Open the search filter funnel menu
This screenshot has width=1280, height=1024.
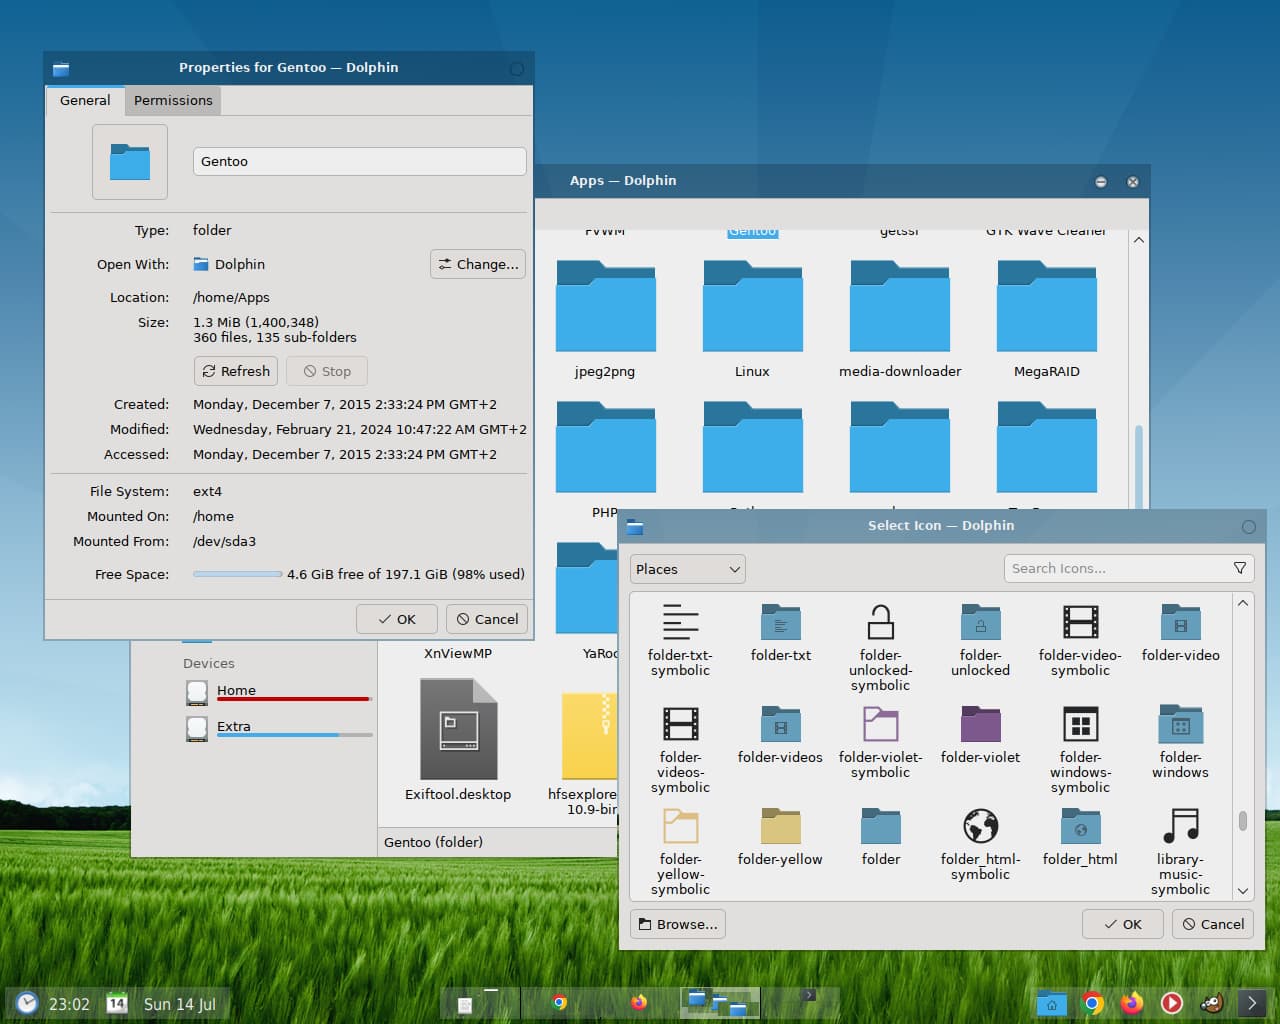[x=1240, y=568]
